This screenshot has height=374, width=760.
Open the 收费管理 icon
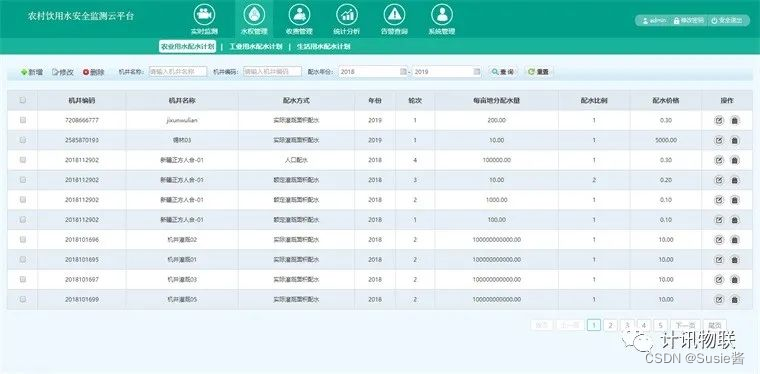(x=299, y=15)
